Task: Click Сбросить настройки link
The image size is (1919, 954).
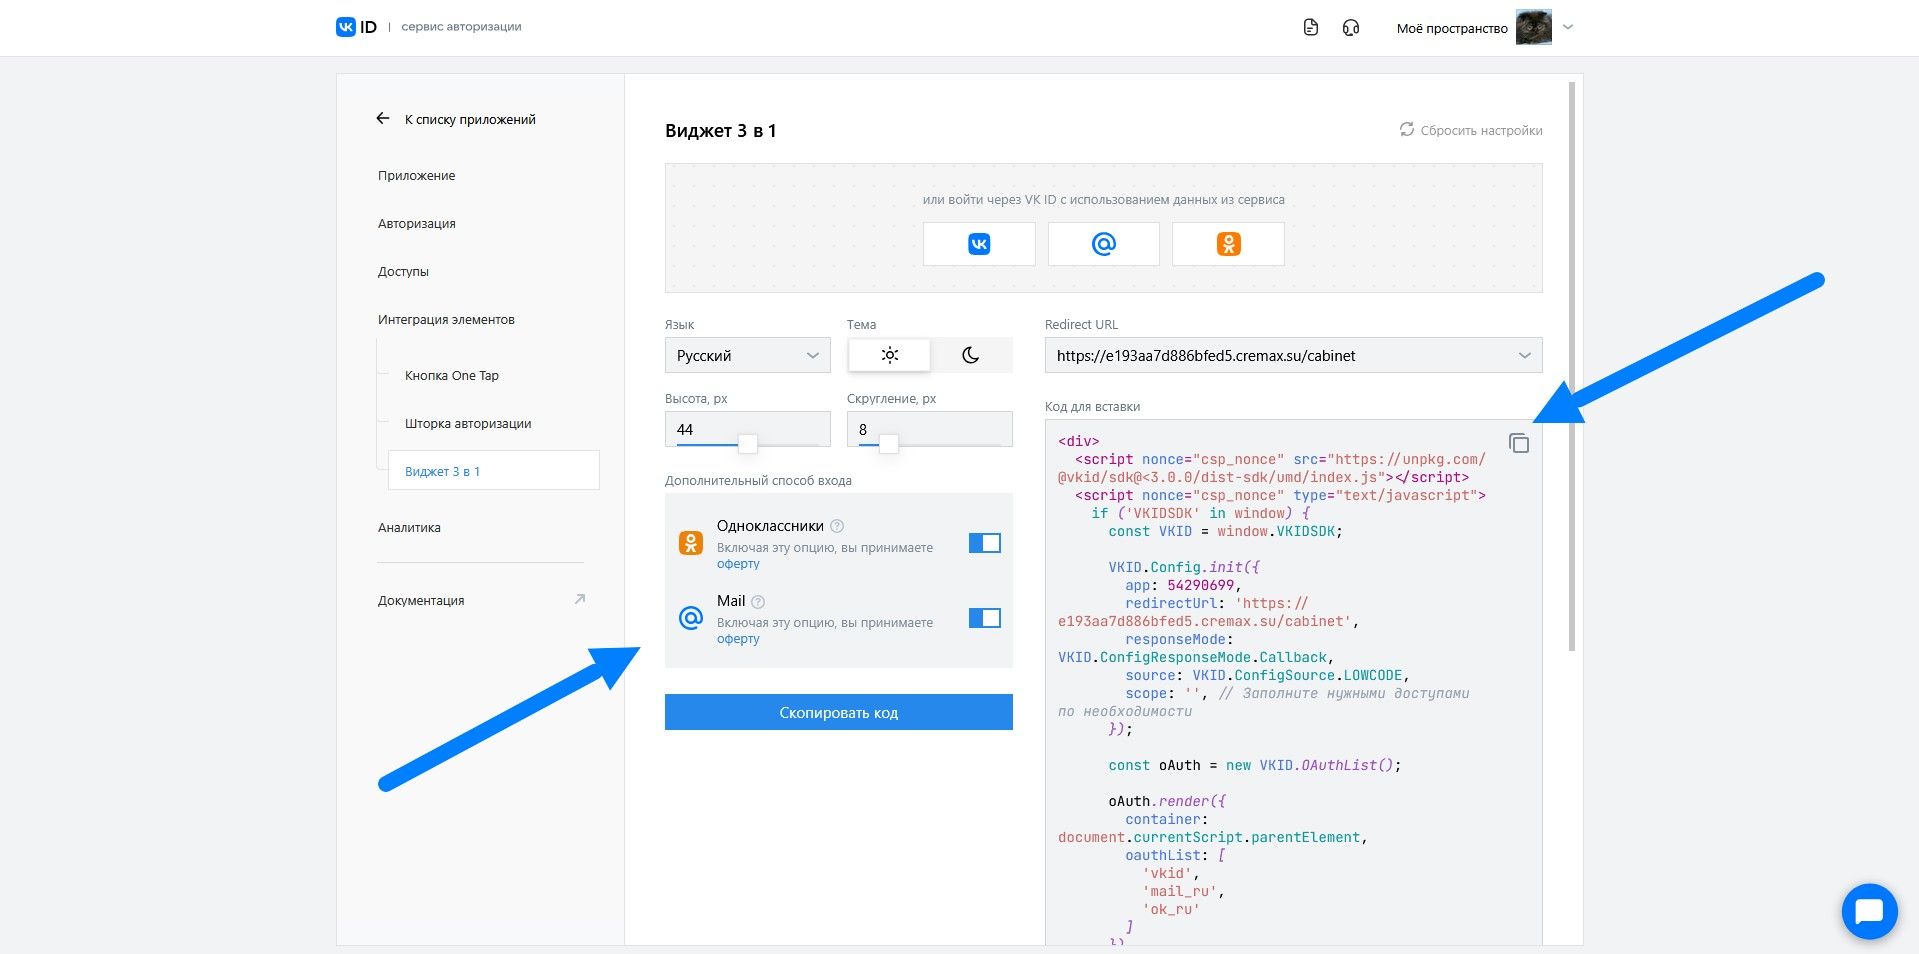Action: (x=1470, y=130)
